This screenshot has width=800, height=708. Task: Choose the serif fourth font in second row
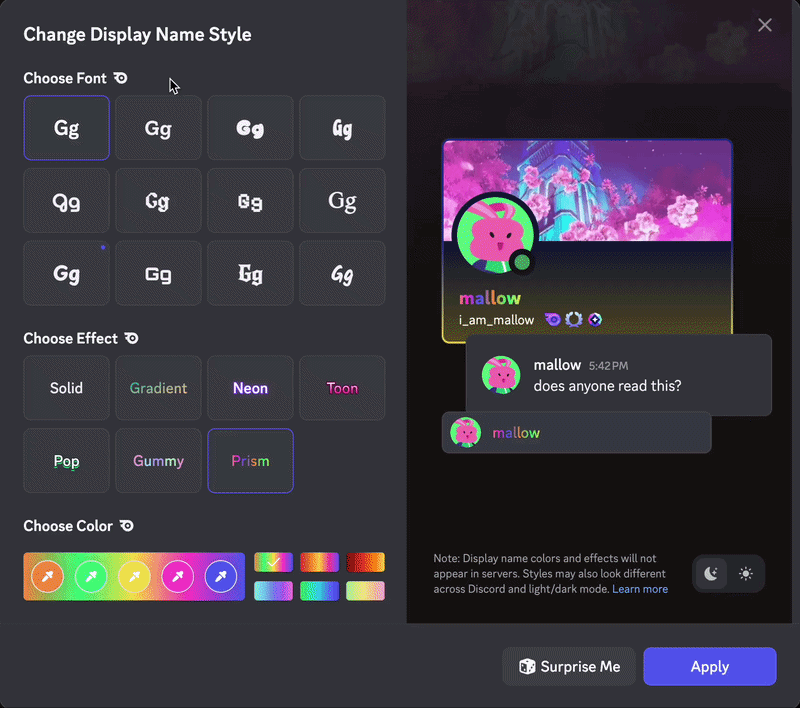(x=342, y=200)
